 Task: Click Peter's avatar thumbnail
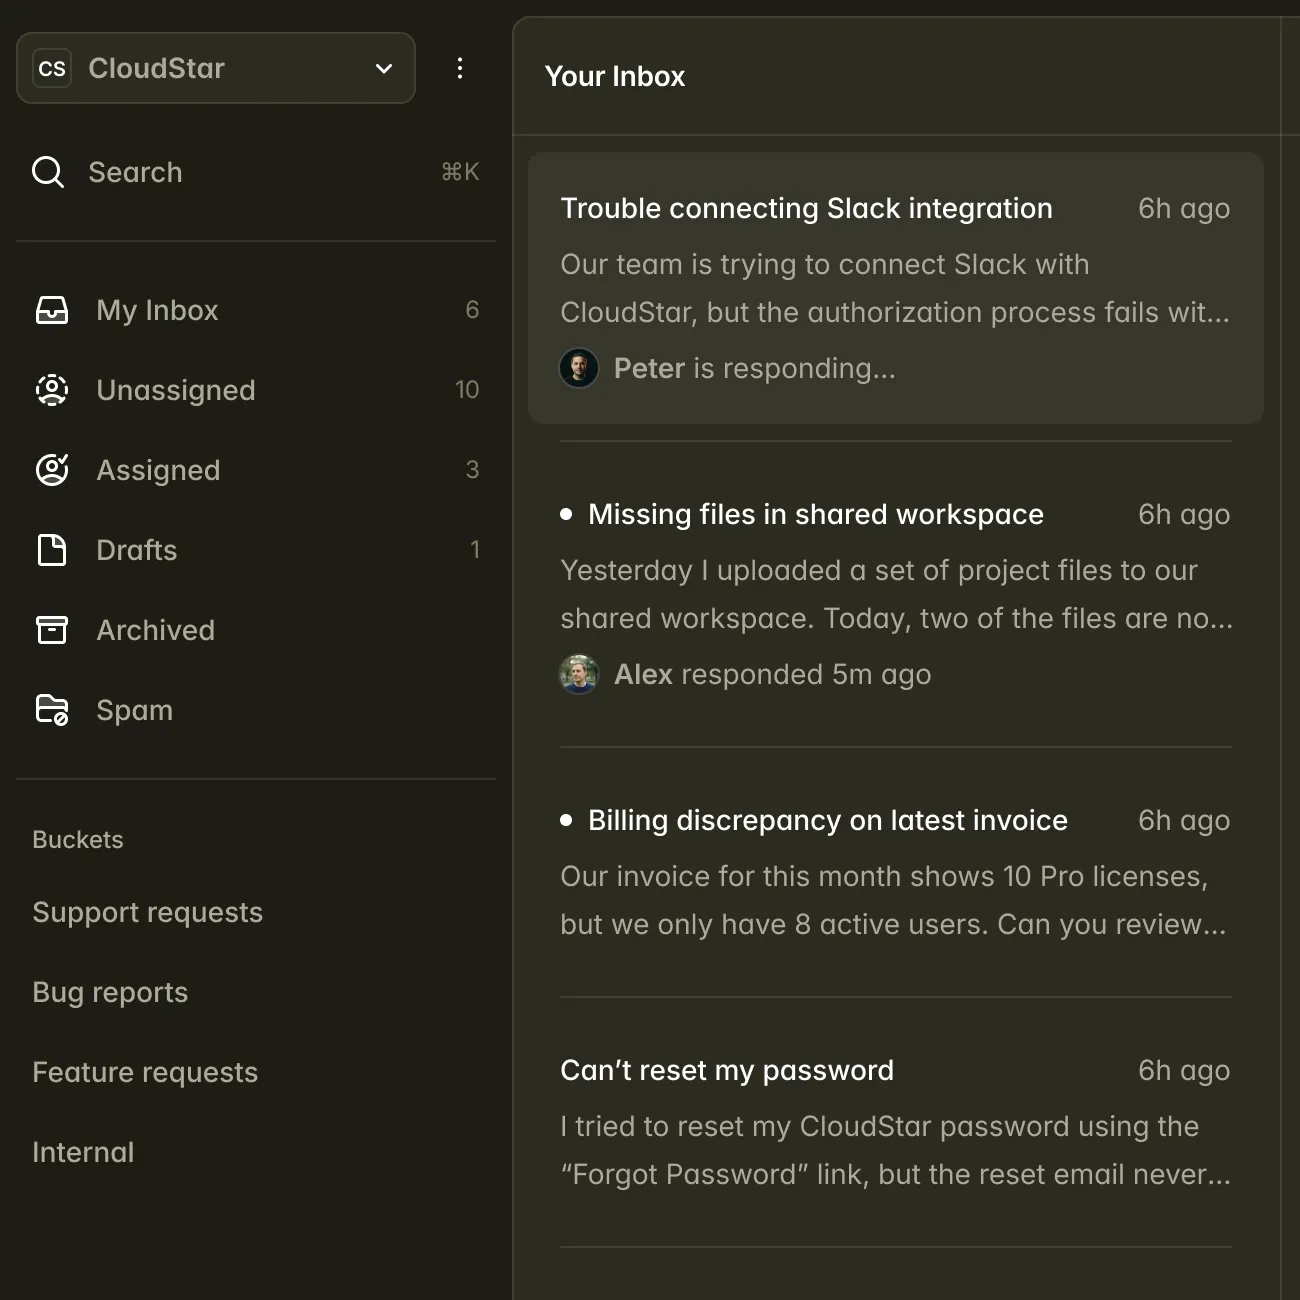coord(579,368)
